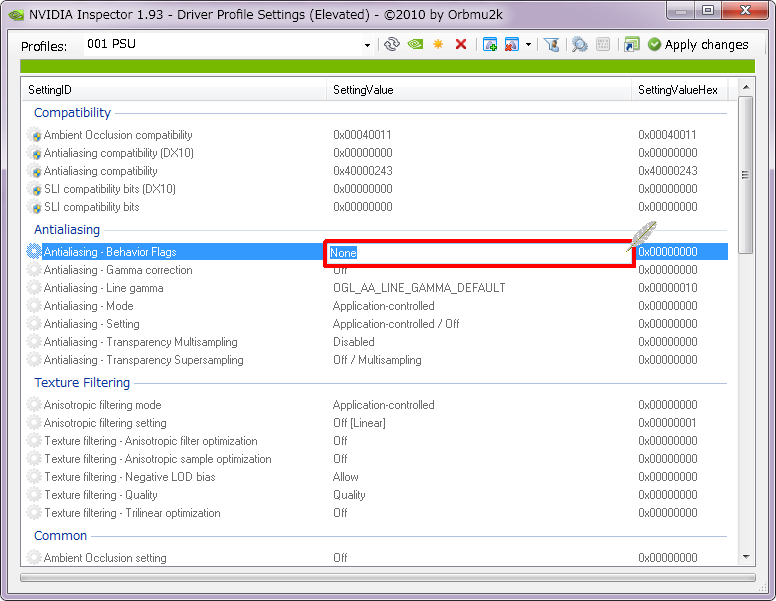
Task: Click the settings list scroll down arrow
Action: [746, 557]
